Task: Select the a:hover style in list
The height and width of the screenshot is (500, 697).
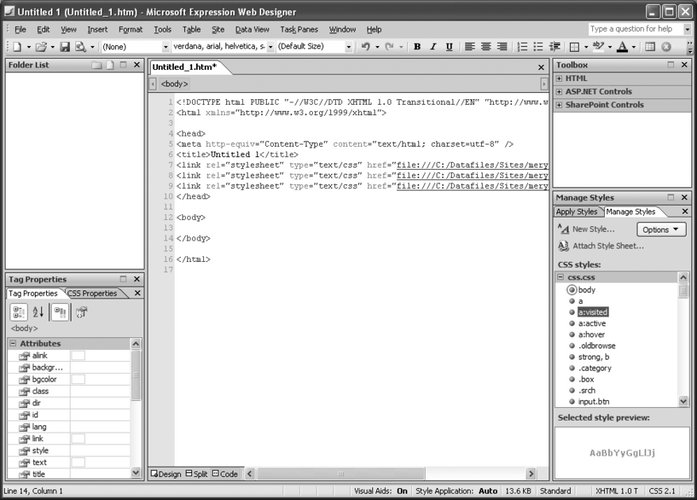Action: pyautogui.click(x=593, y=334)
